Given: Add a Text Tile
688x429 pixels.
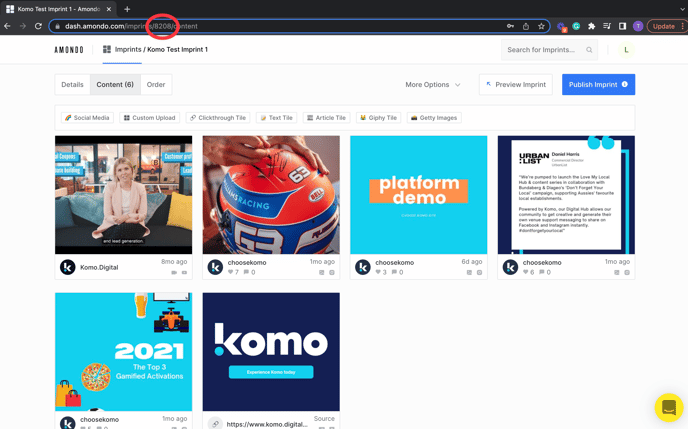Looking at the screenshot, I should [276, 118].
